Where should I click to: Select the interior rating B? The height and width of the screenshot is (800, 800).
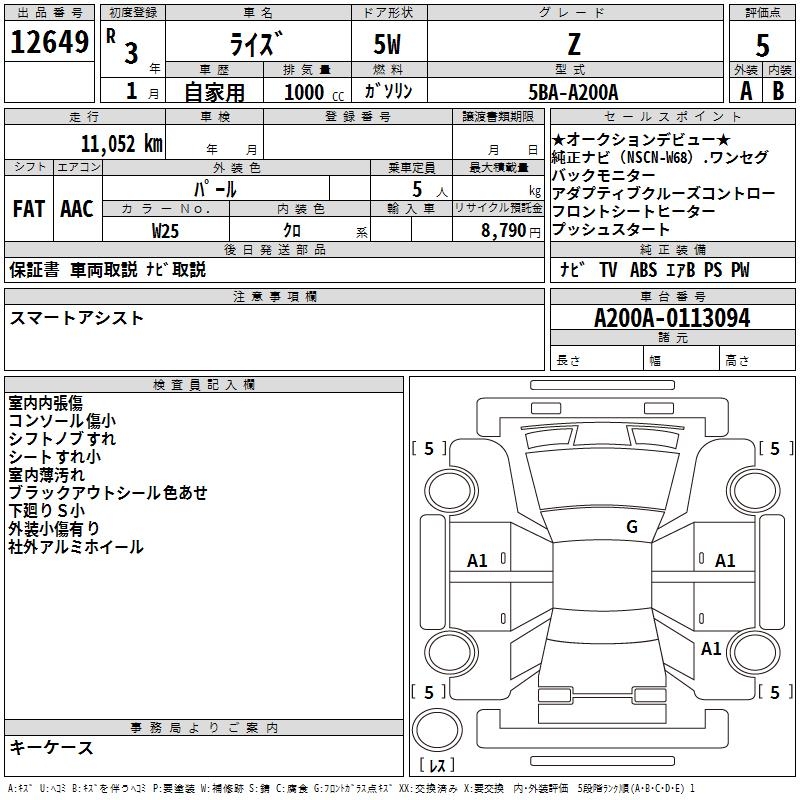(778, 91)
